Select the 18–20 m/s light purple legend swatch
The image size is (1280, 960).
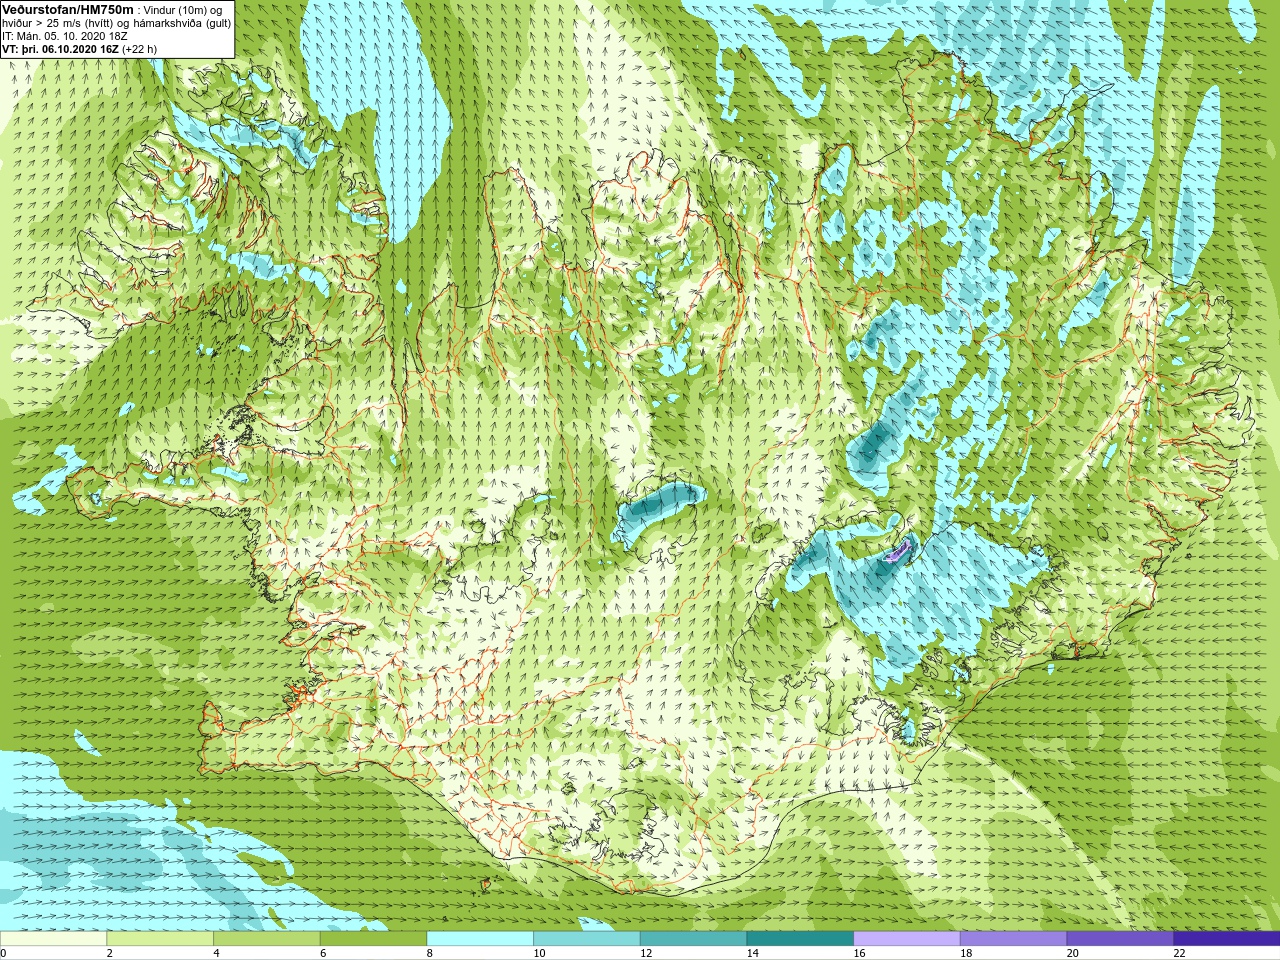coord(1013,939)
